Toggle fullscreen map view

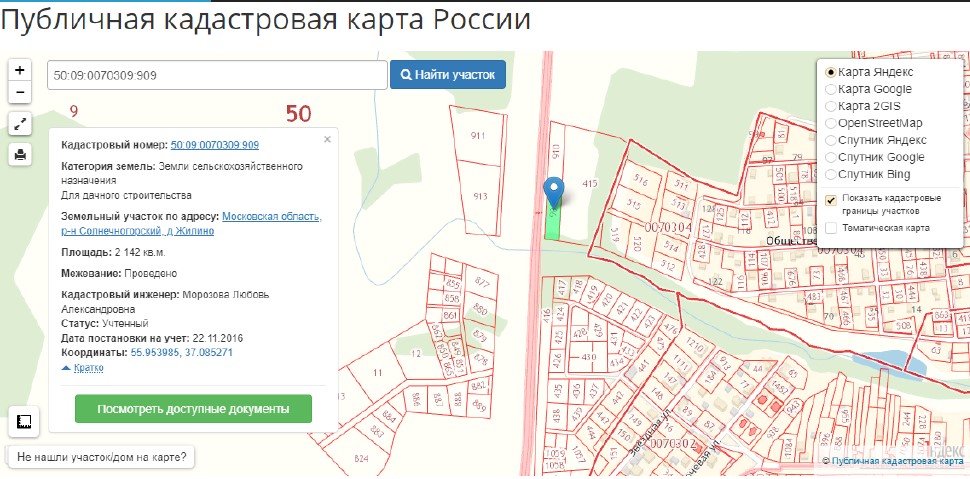[x=20, y=124]
